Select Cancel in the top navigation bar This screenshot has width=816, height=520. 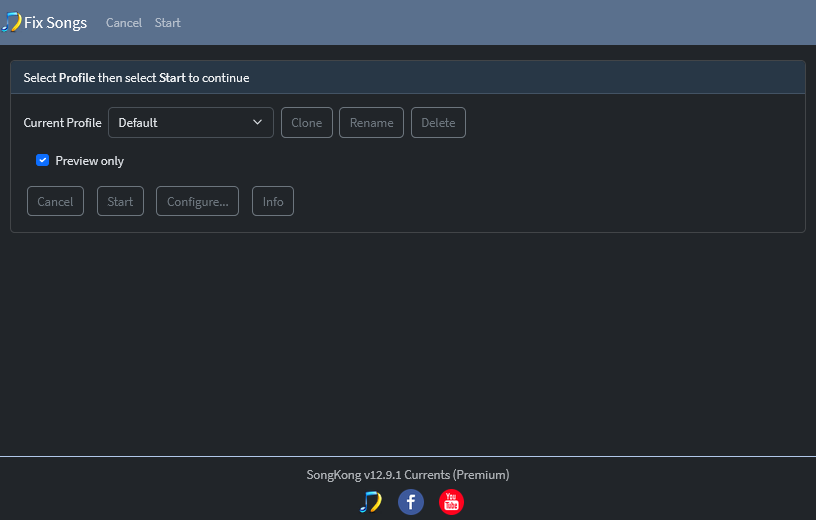124,23
